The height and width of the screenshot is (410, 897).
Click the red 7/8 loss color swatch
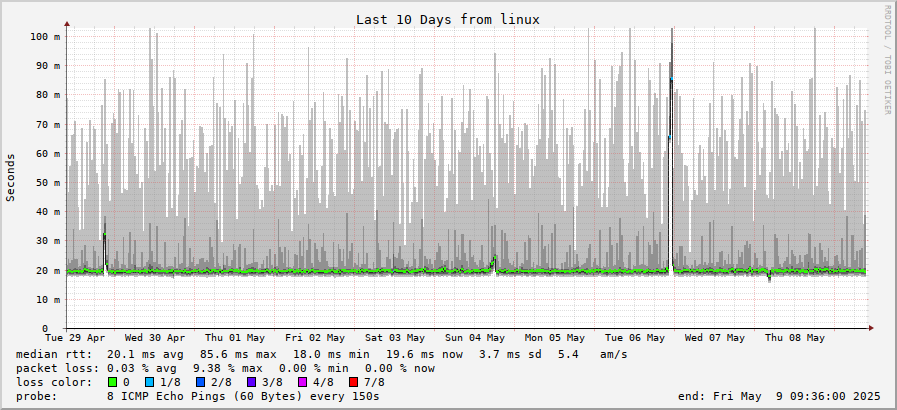click(353, 382)
